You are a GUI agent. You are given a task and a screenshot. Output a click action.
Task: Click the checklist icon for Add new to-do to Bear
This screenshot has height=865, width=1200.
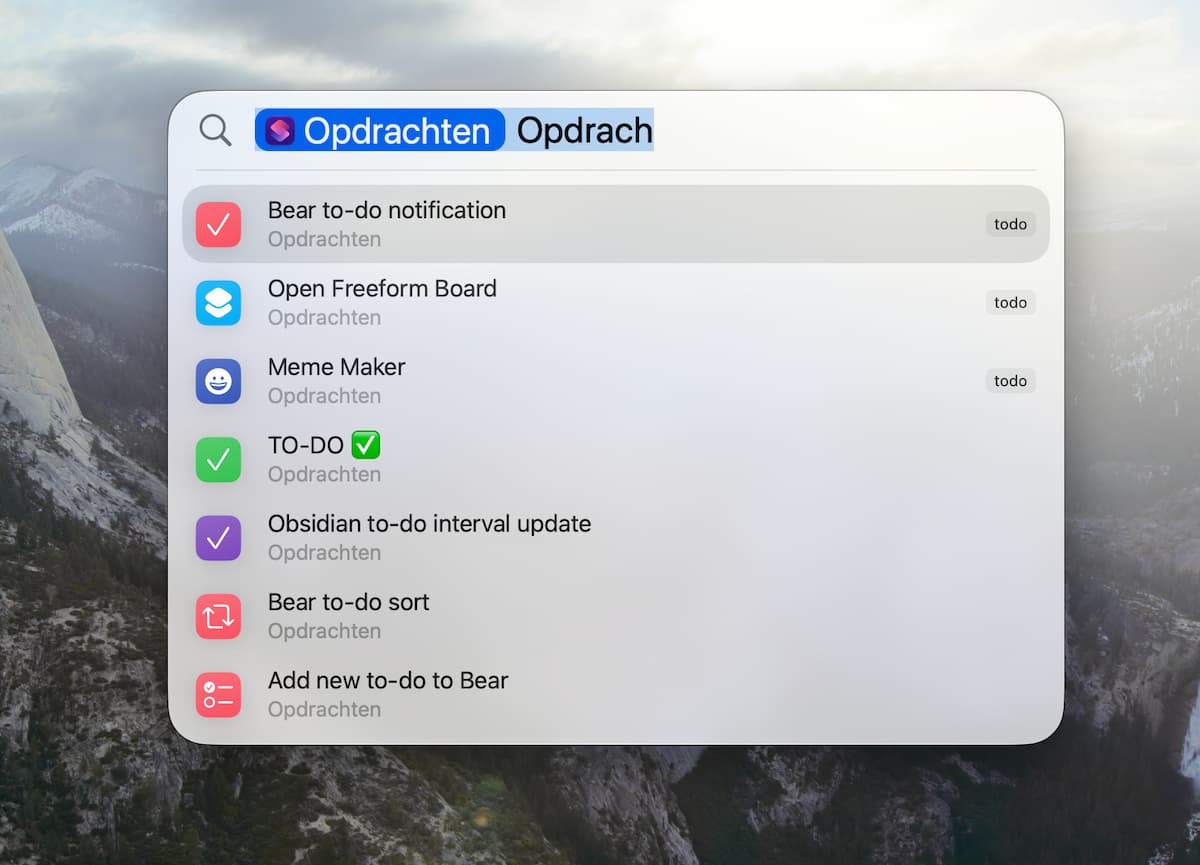[218, 695]
